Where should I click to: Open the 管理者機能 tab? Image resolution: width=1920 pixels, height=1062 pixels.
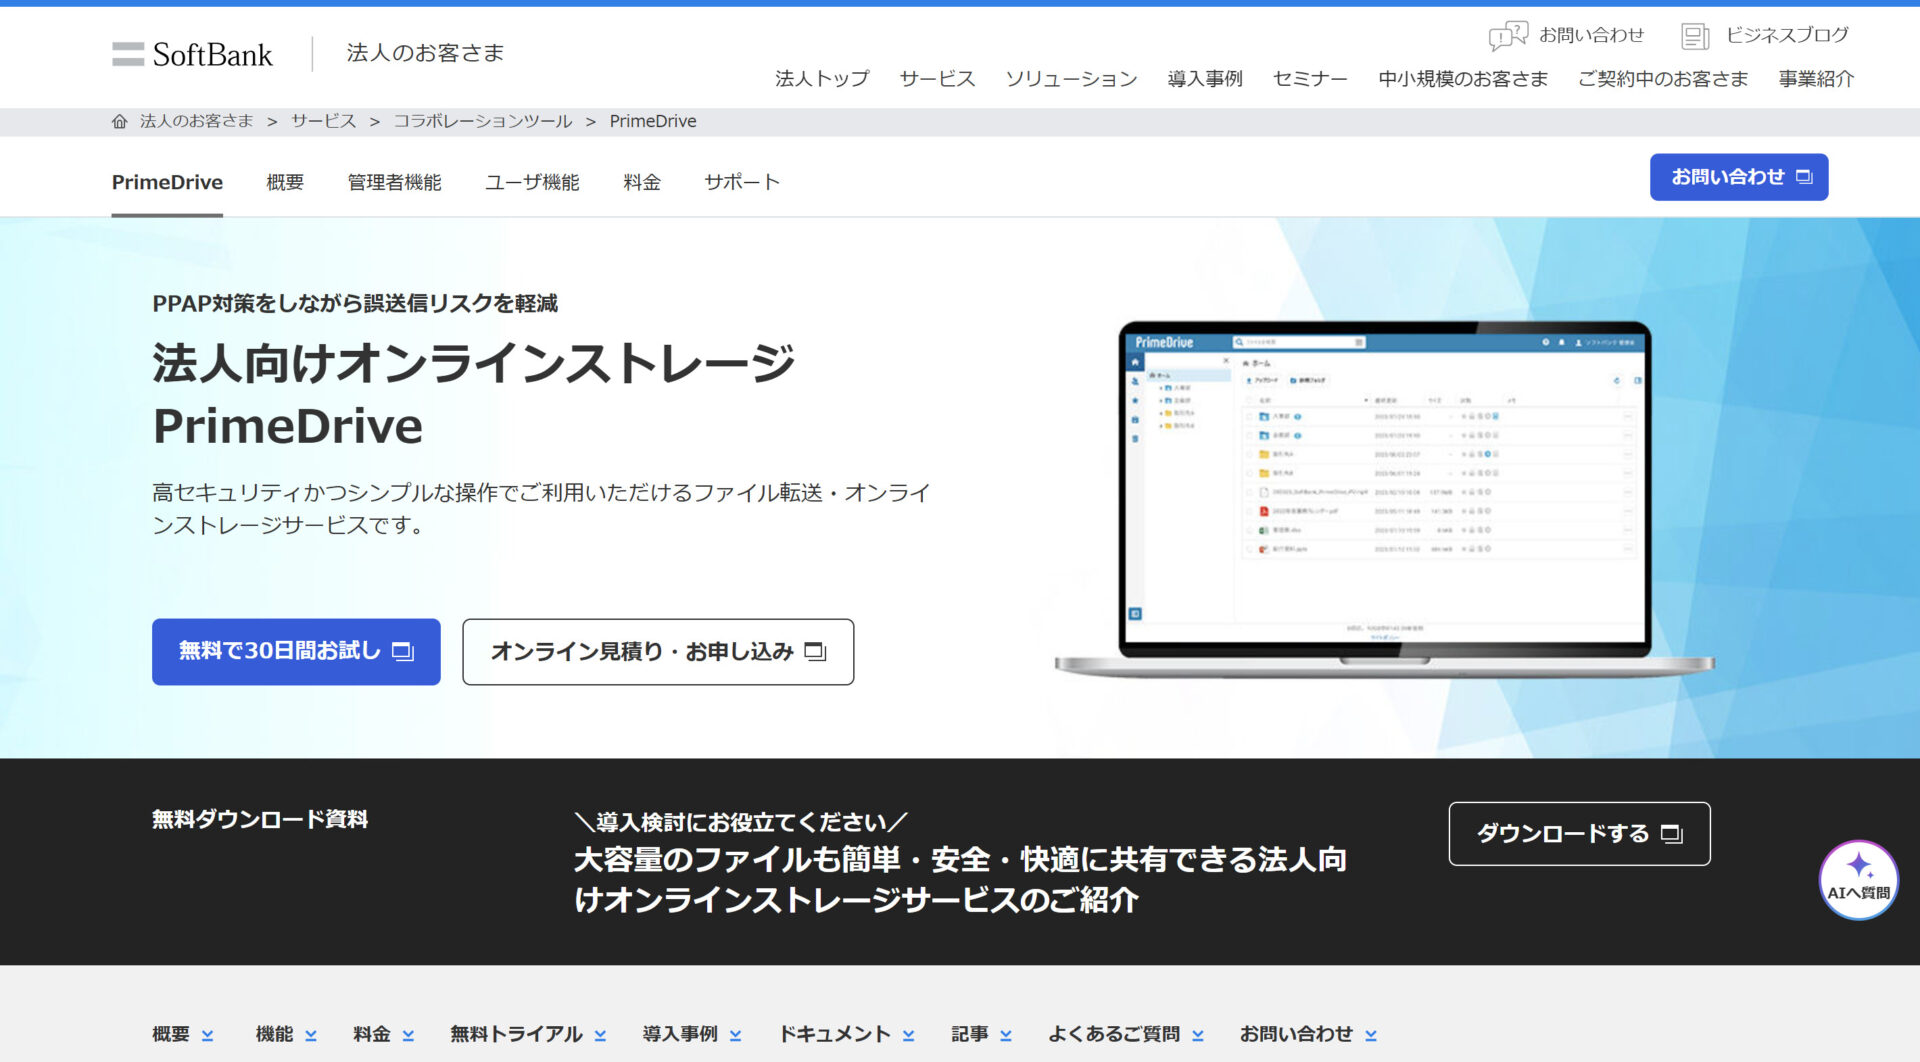pyautogui.click(x=394, y=182)
